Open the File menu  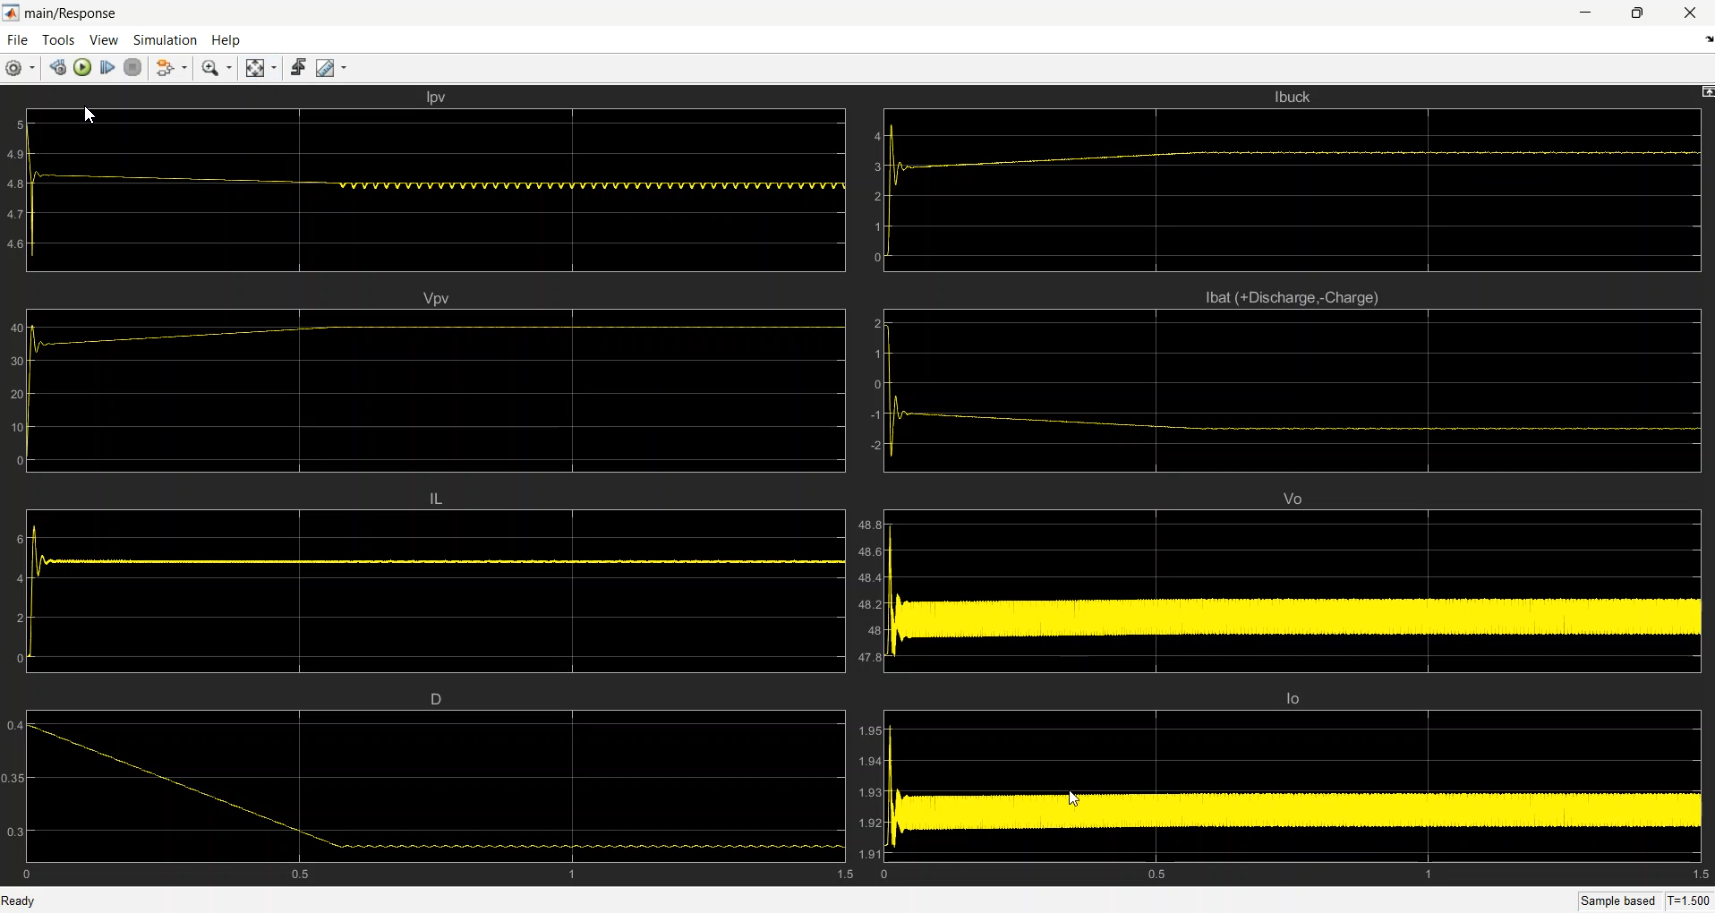tap(17, 40)
